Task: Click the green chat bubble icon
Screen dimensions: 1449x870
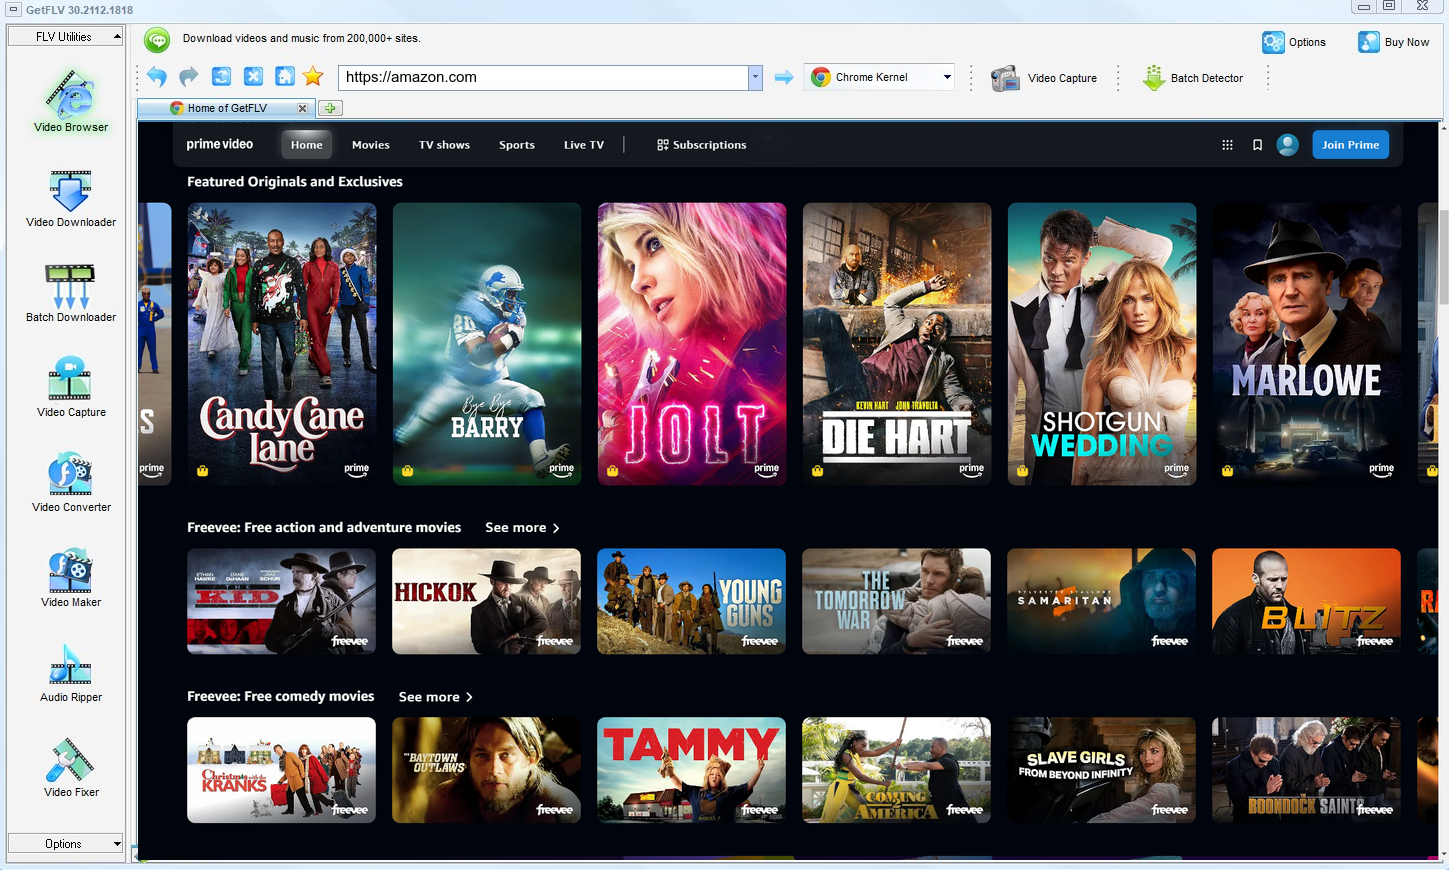Action: pyautogui.click(x=157, y=40)
